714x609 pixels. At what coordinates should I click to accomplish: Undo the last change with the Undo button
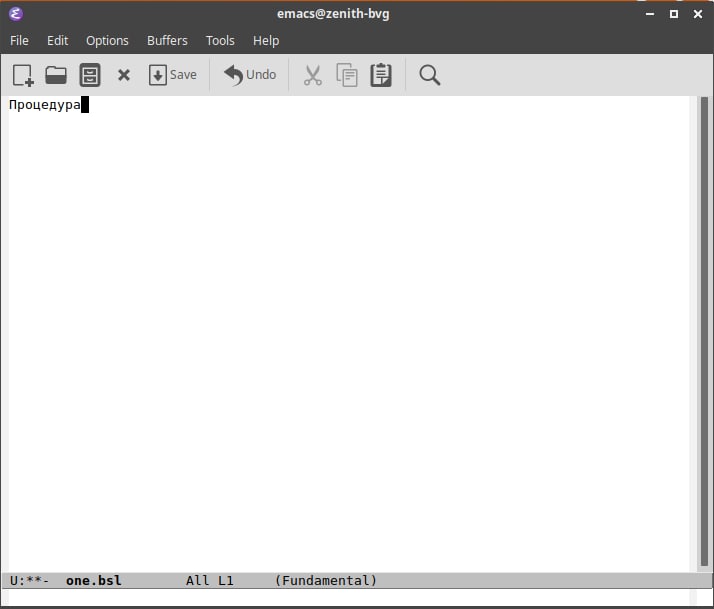[250, 75]
